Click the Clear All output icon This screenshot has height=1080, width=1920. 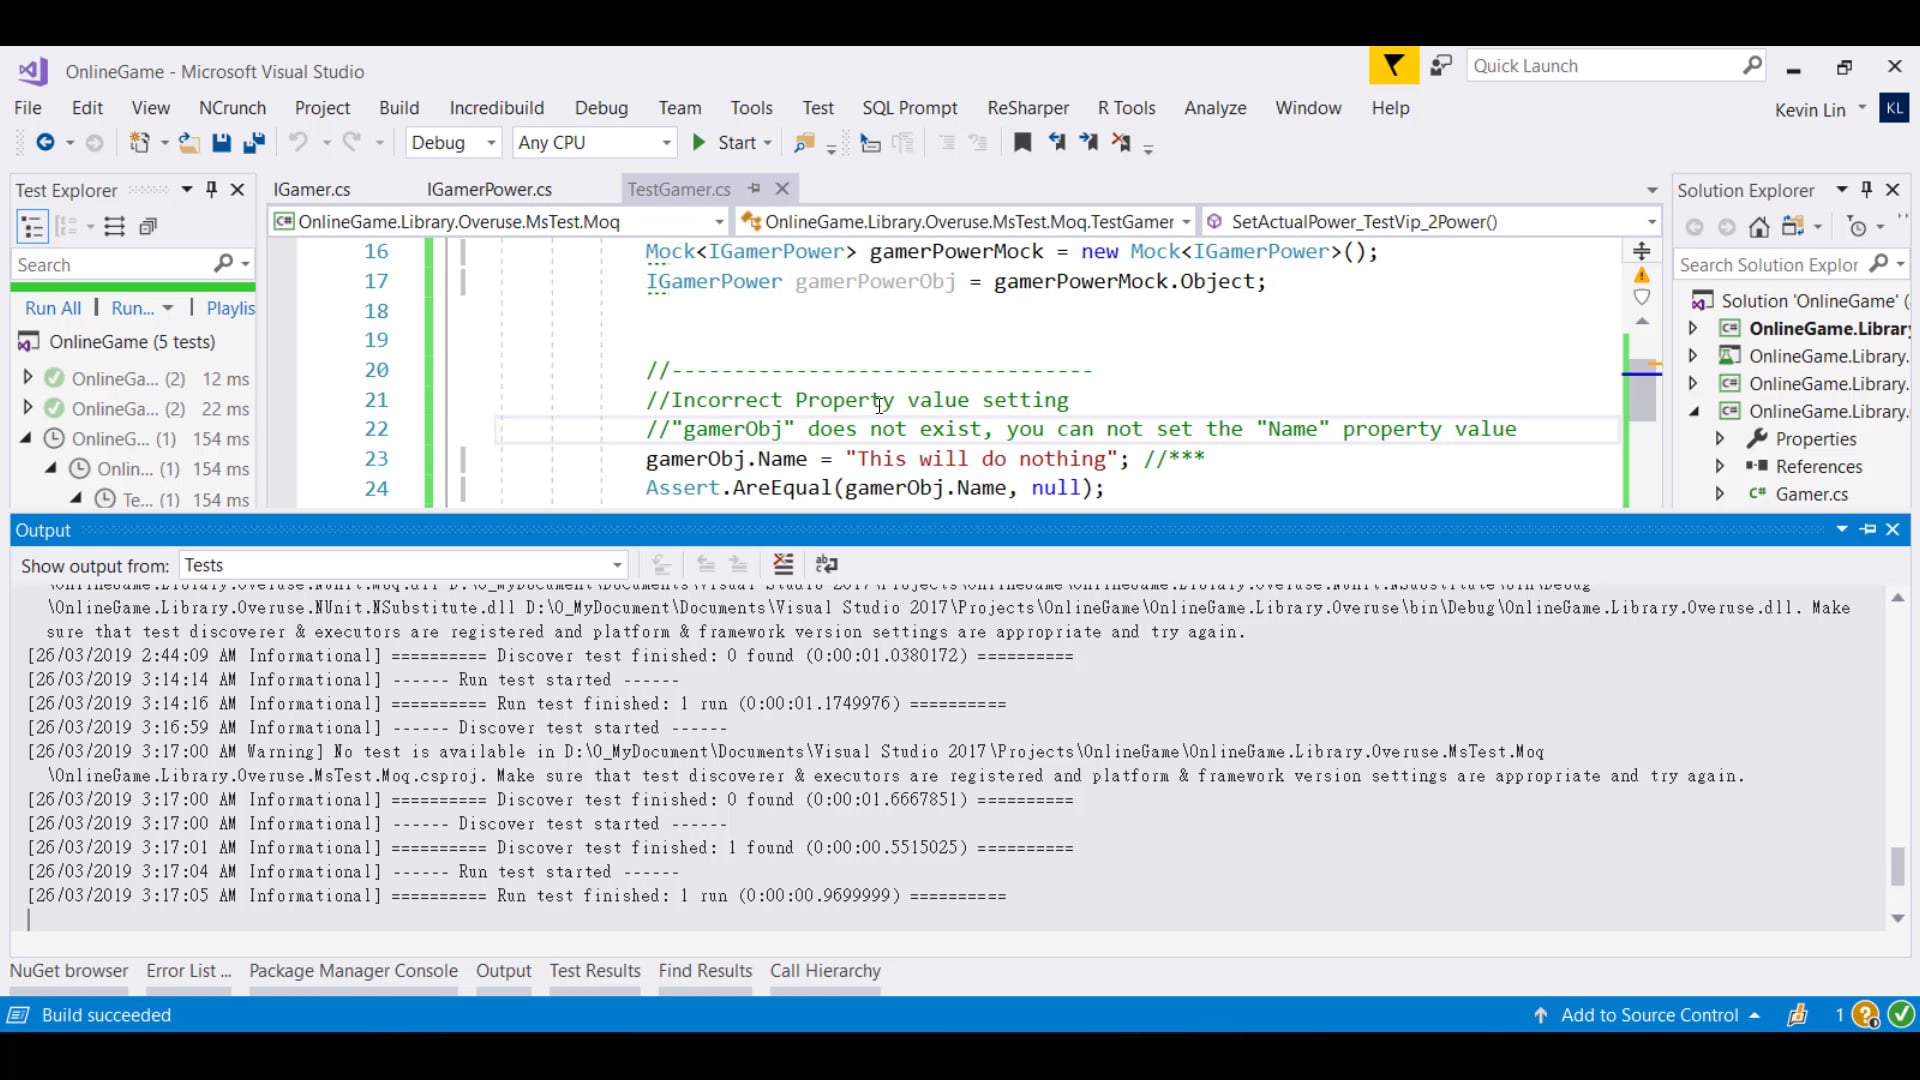(784, 565)
